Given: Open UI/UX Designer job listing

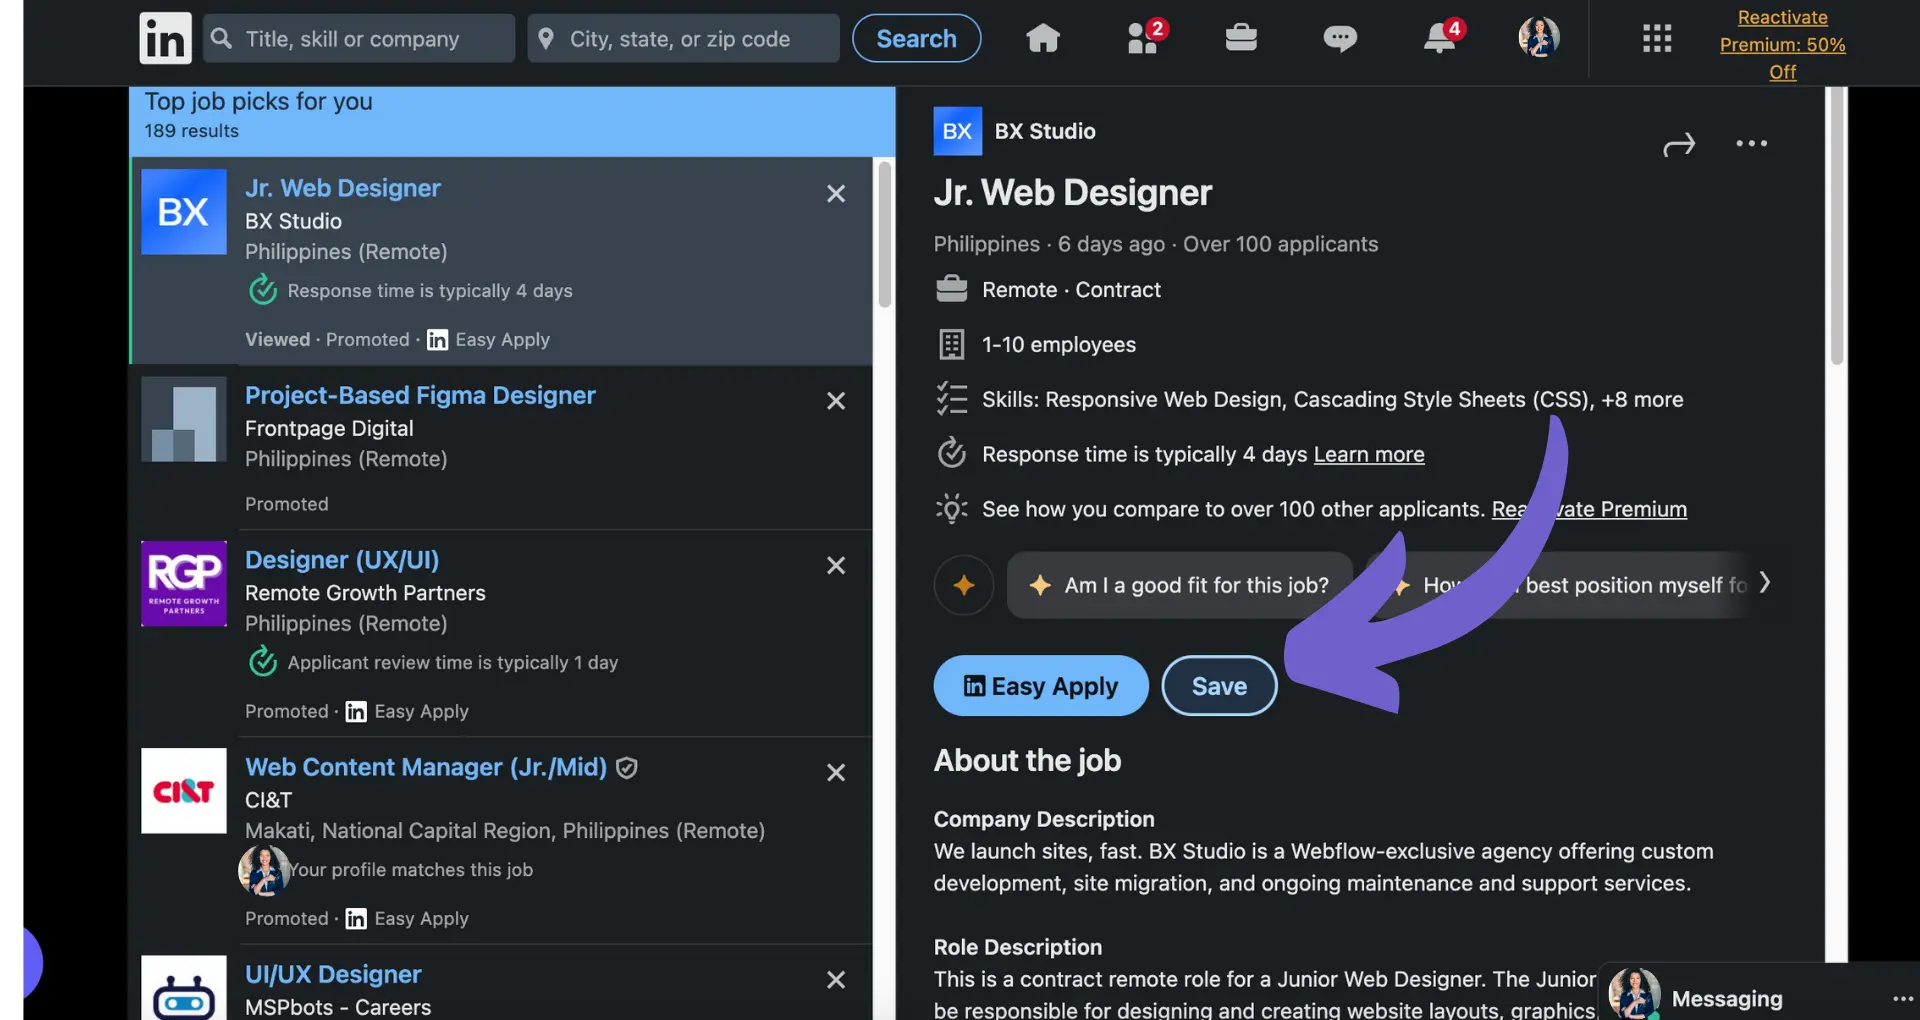Looking at the screenshot, I should point(333,974).
